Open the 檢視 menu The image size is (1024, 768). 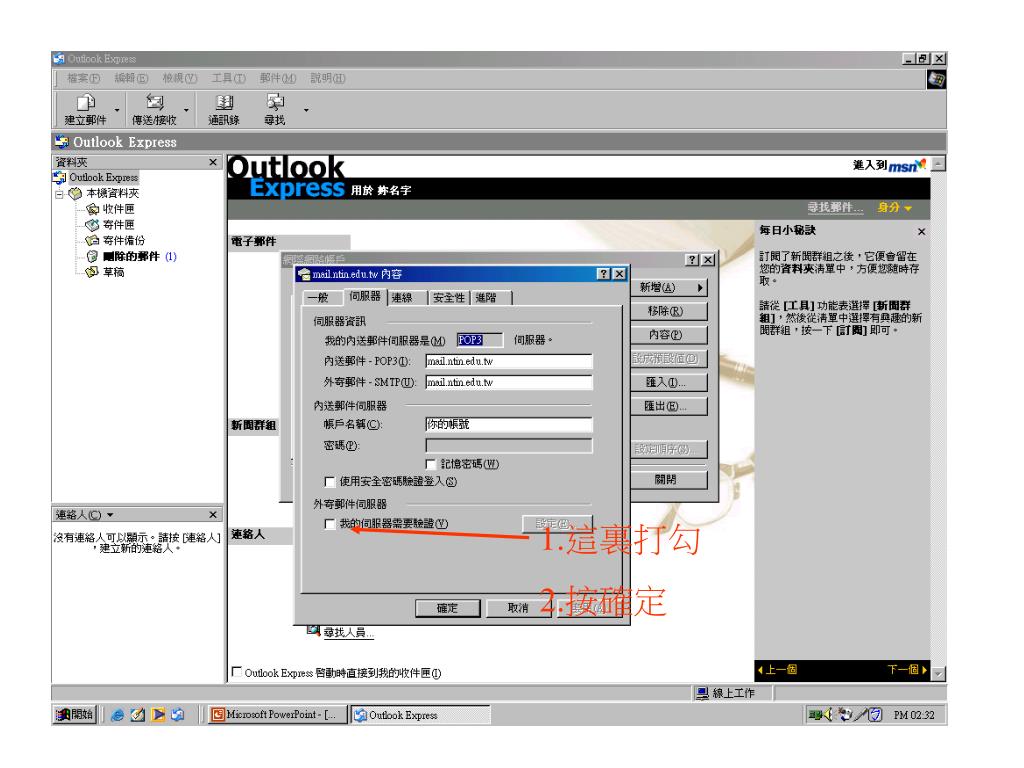point(180,78)
